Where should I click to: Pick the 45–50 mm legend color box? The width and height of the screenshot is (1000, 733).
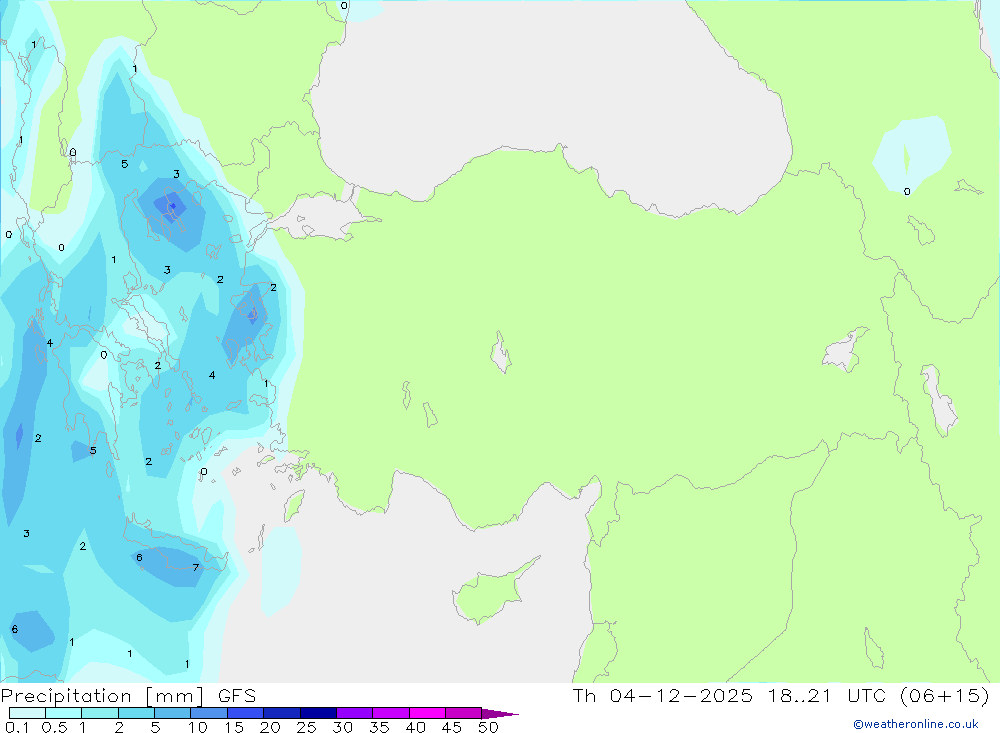pyautogui.click(x=463, y=713)
